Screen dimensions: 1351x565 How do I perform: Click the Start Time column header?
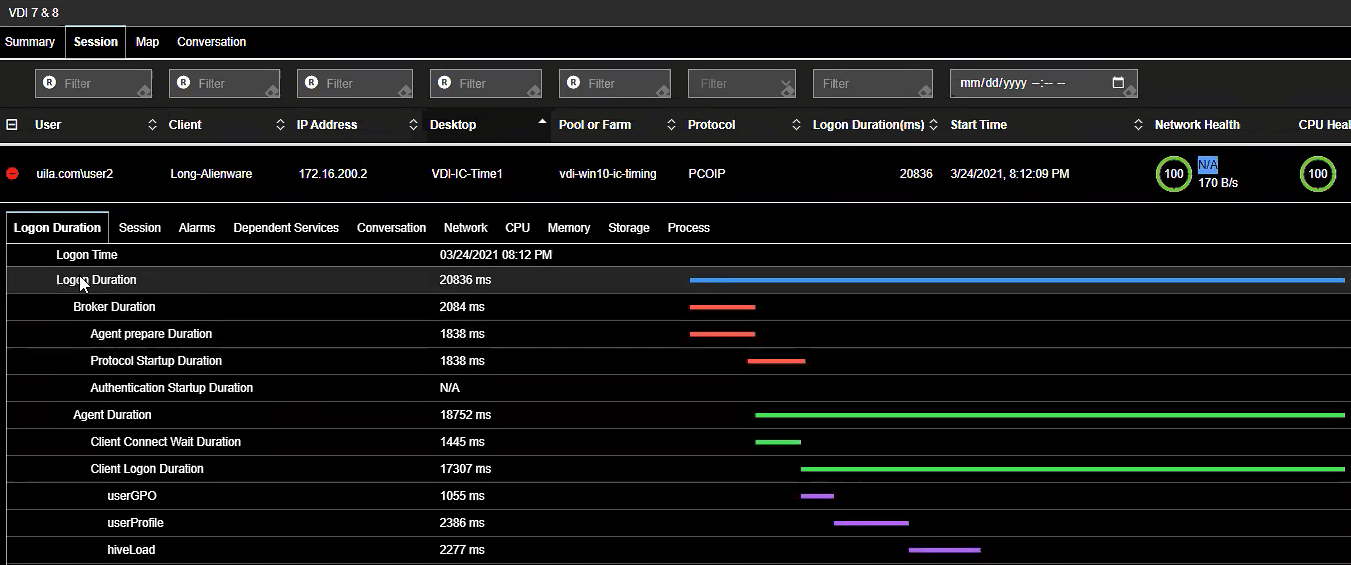tap(978, 125)
